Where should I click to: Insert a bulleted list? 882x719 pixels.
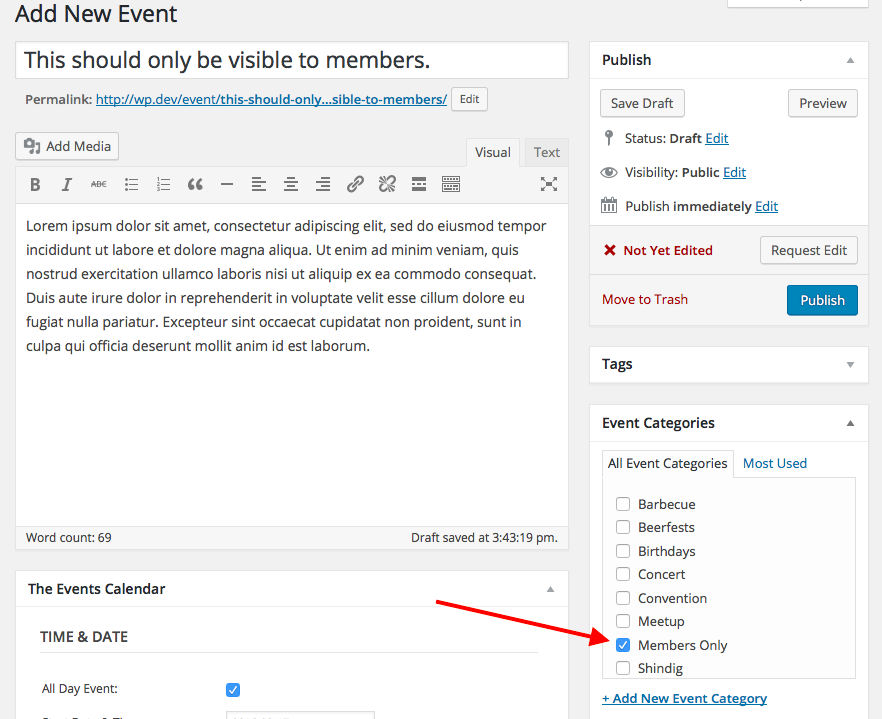[x=131, y=184]
